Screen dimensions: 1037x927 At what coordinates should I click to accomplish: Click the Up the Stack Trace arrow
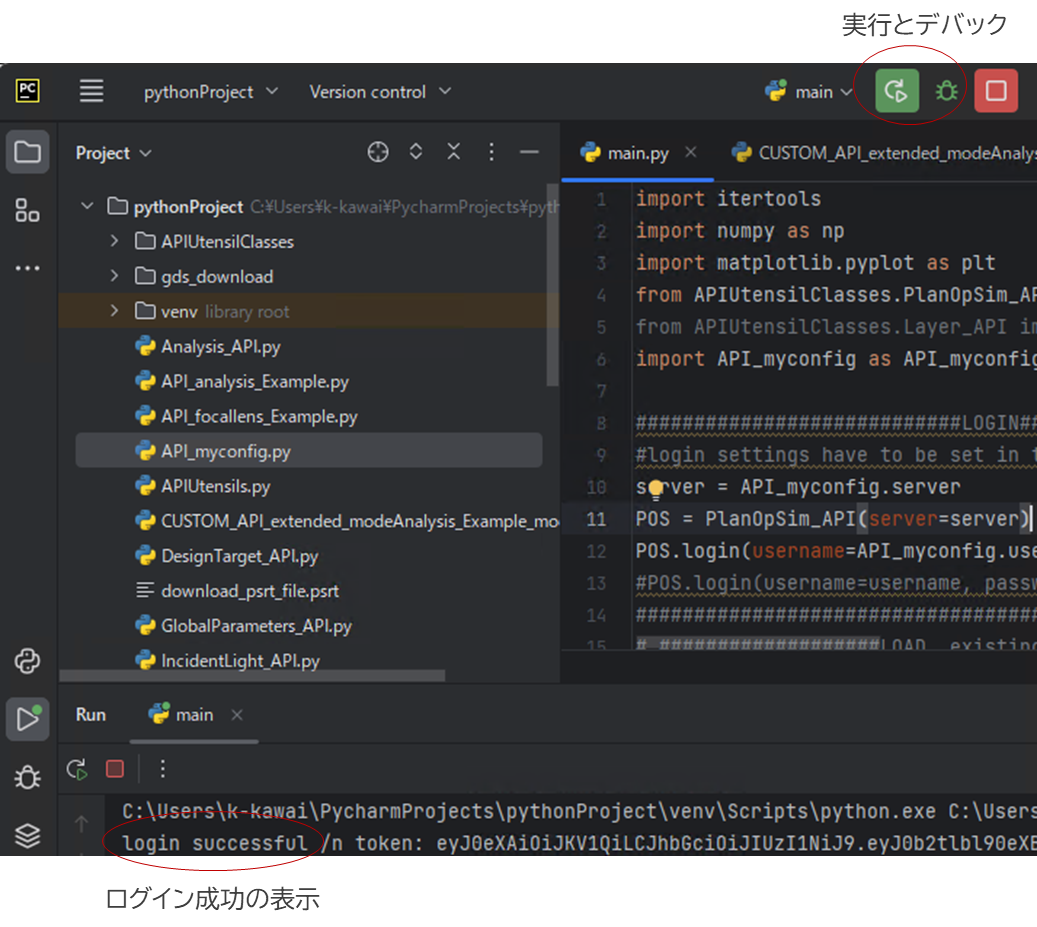tap(81, 824)
